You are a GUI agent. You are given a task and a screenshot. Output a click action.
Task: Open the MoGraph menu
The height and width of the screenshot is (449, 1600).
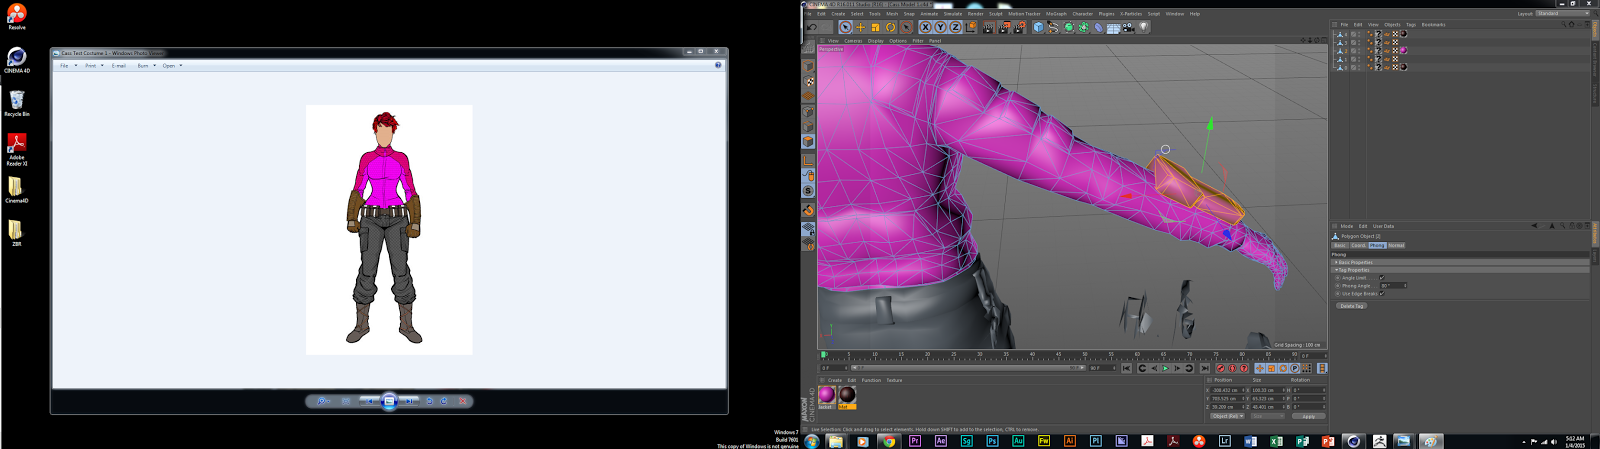[1056, 14]
